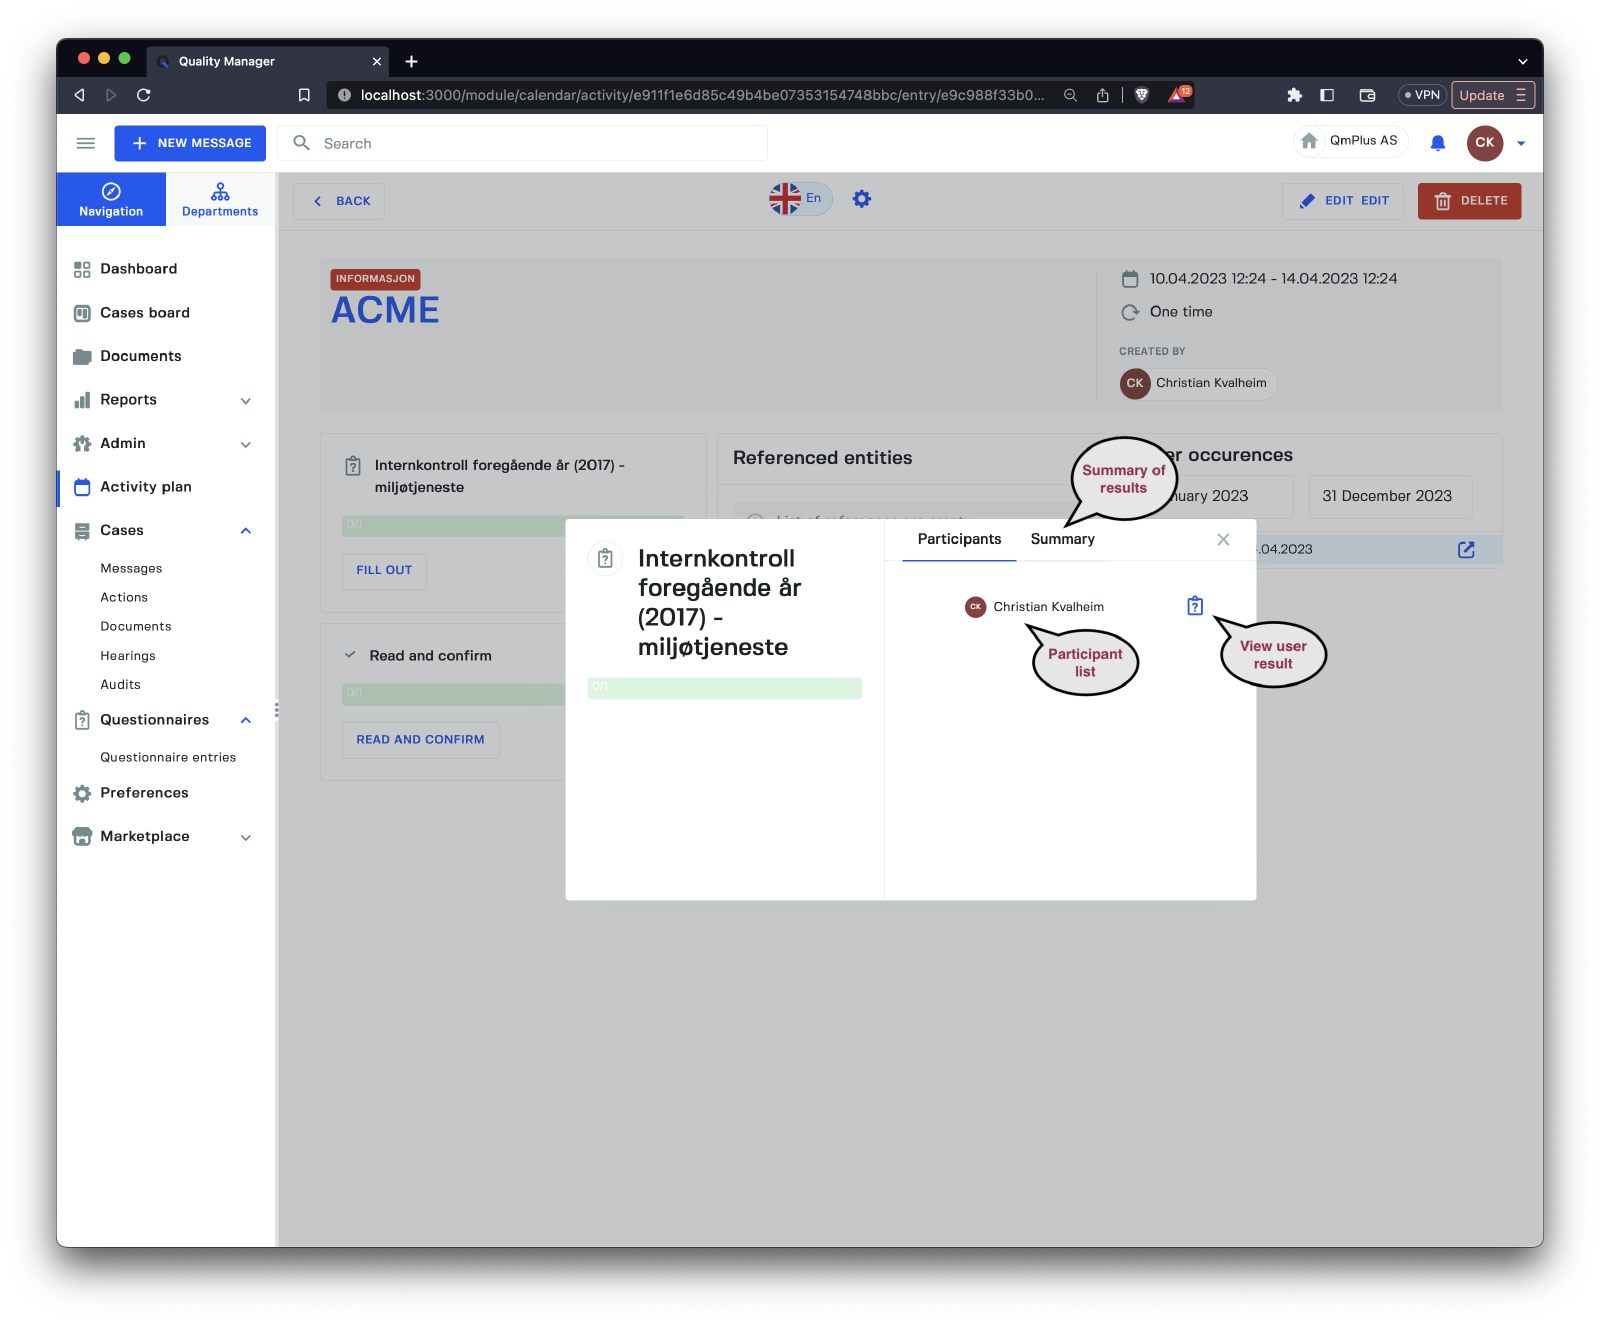Expand the Reports menu
This screenshot has width=1600, height=1322.
pyautogui.click(x=246, y=400)
